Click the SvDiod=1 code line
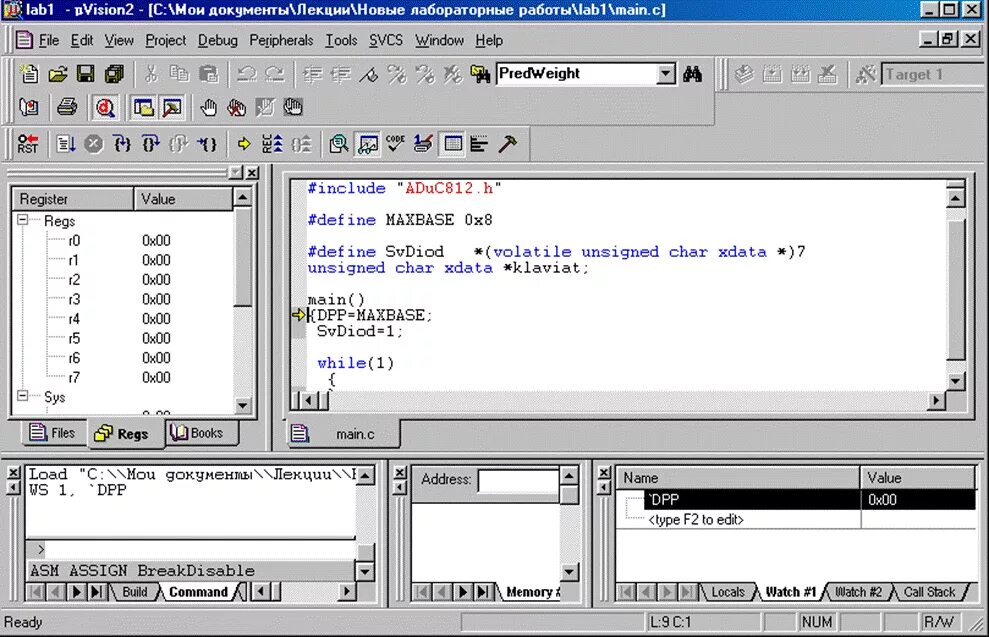The image size is (989, 637). click(x=360, y=331)
